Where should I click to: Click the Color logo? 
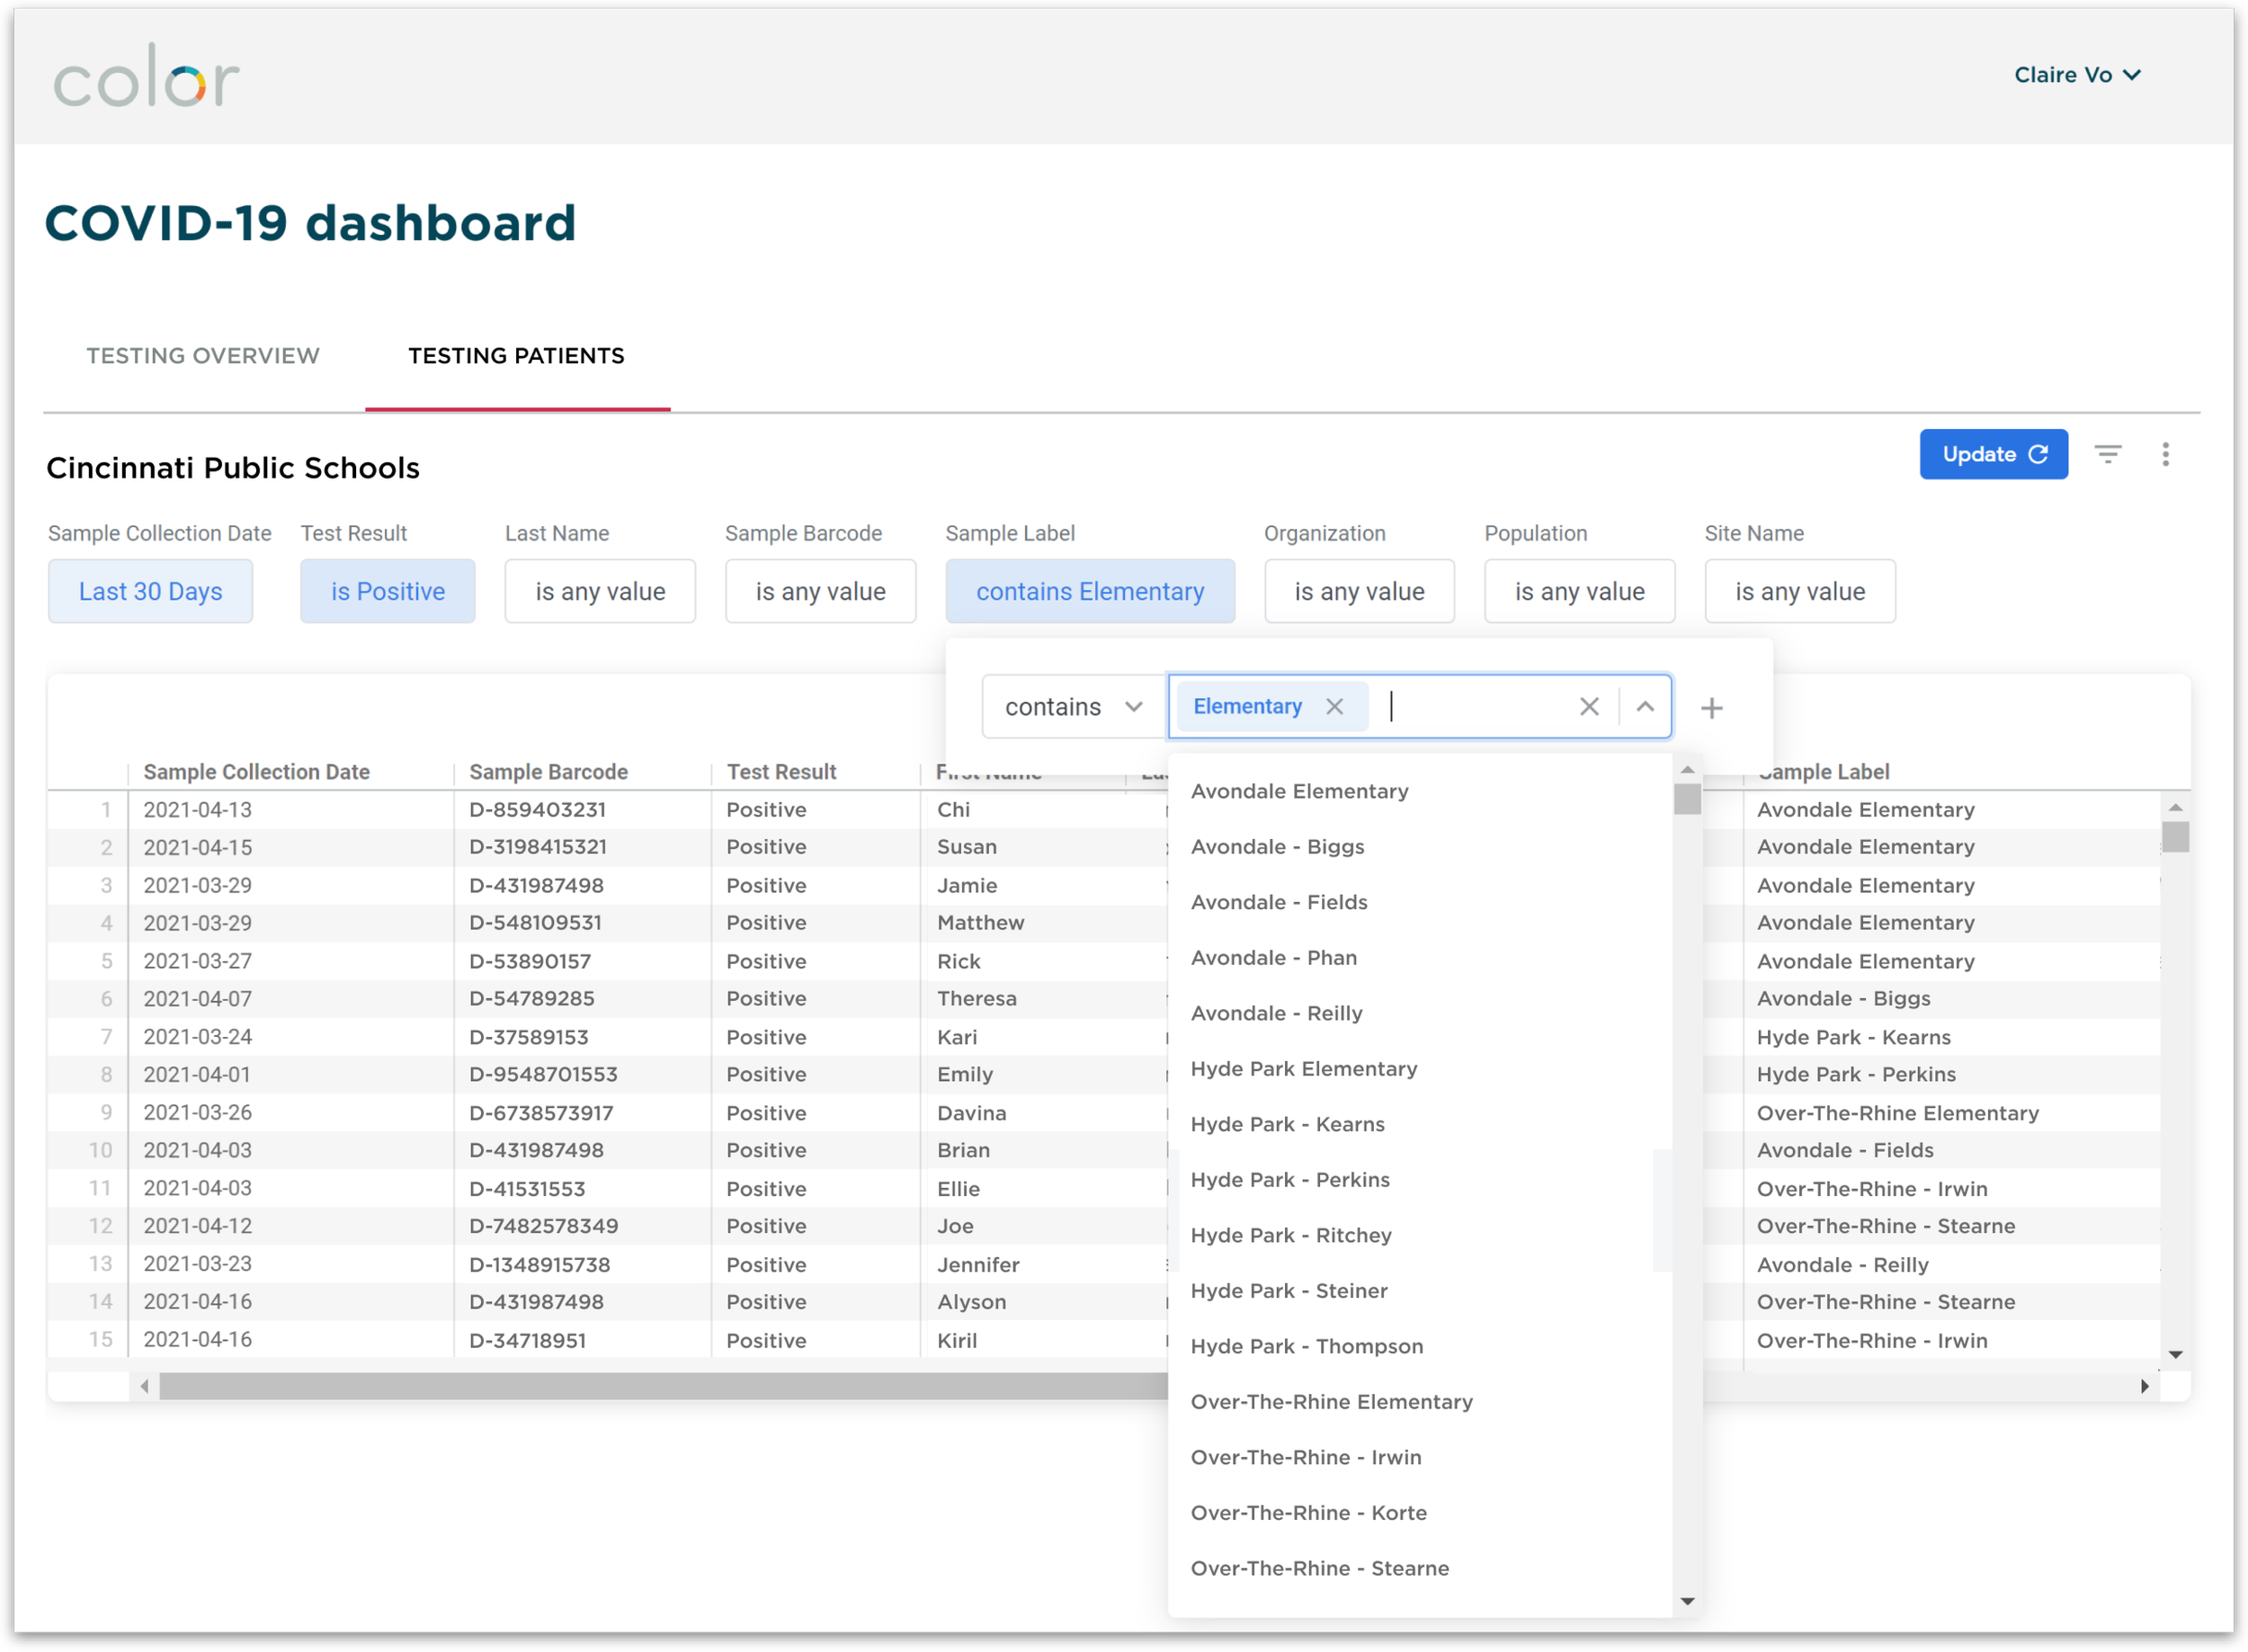[146, 77]
